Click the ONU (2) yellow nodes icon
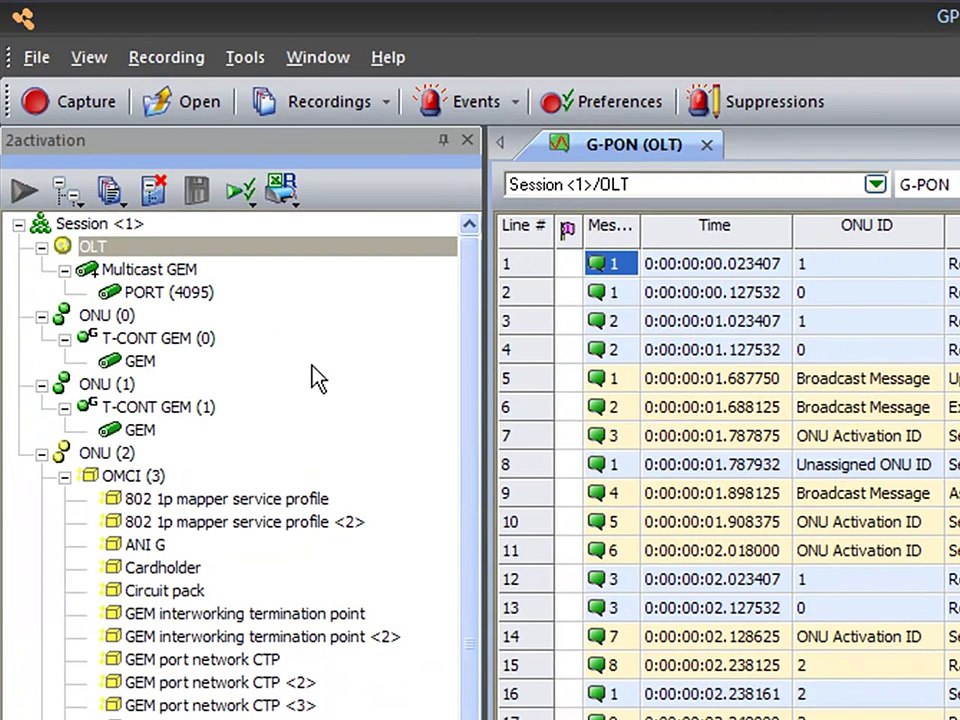Viewport: 960px width, 720px height. point(61,452)
